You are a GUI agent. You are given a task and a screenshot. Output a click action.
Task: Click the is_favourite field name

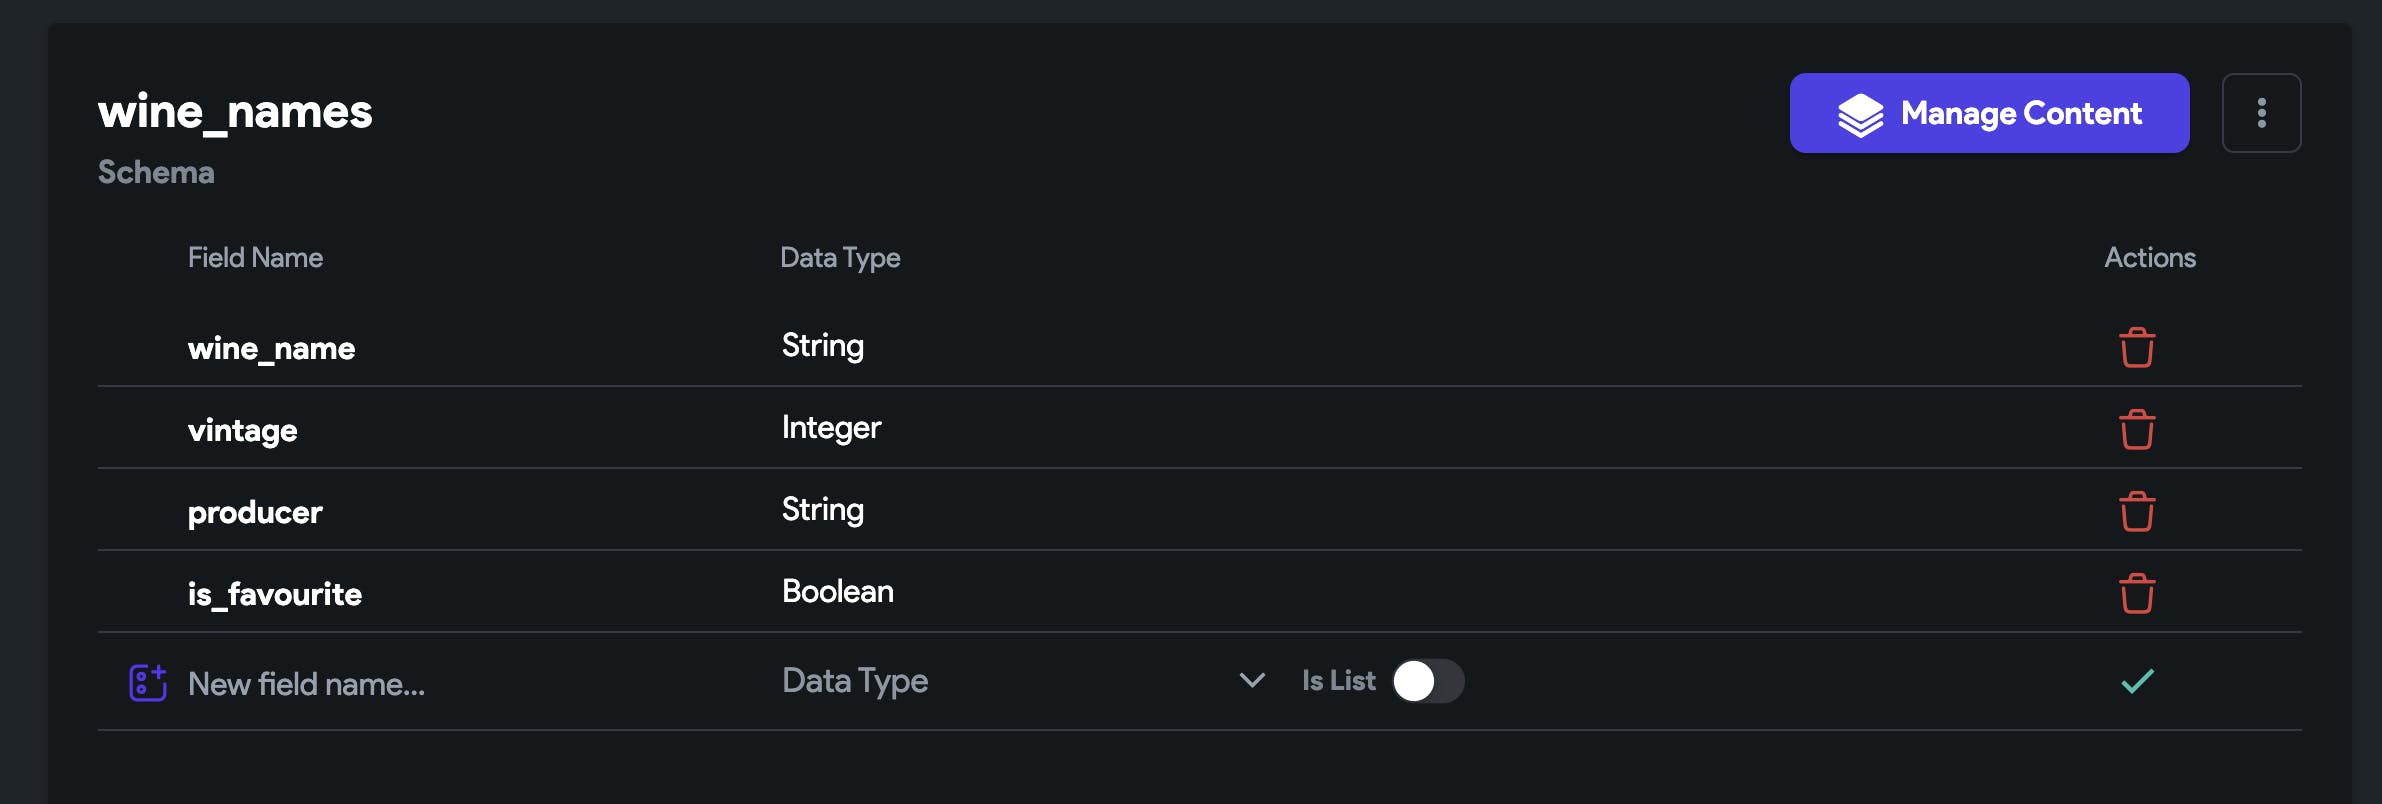tap(275, 595)
